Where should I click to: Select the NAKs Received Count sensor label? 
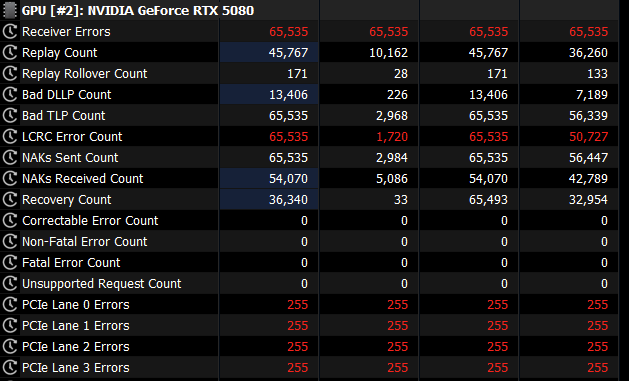tap(83, 178)
